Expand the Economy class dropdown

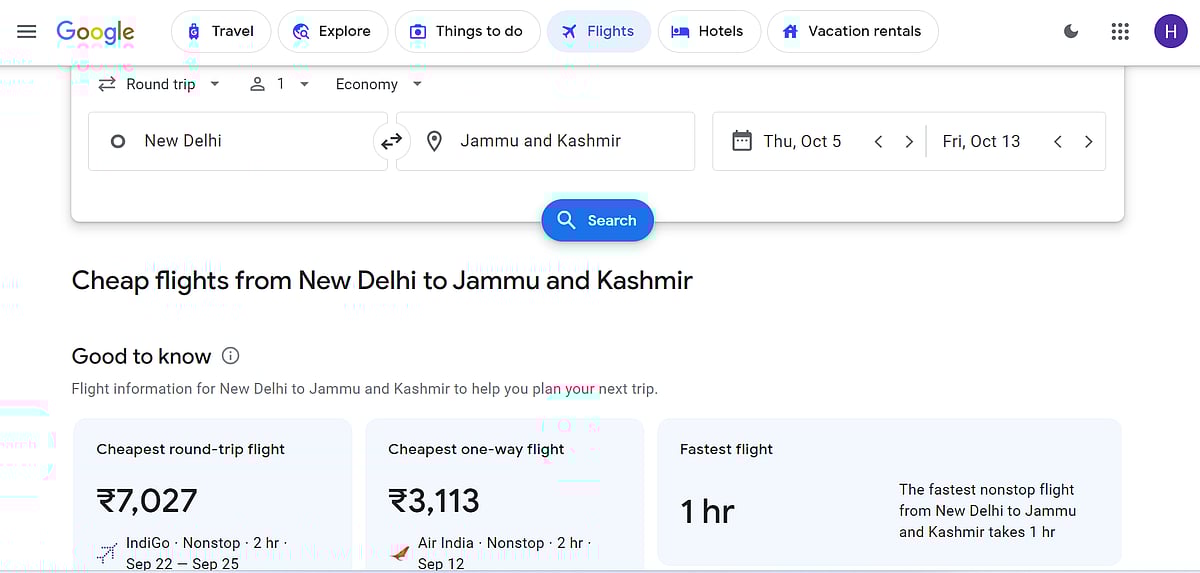point(379,84)
